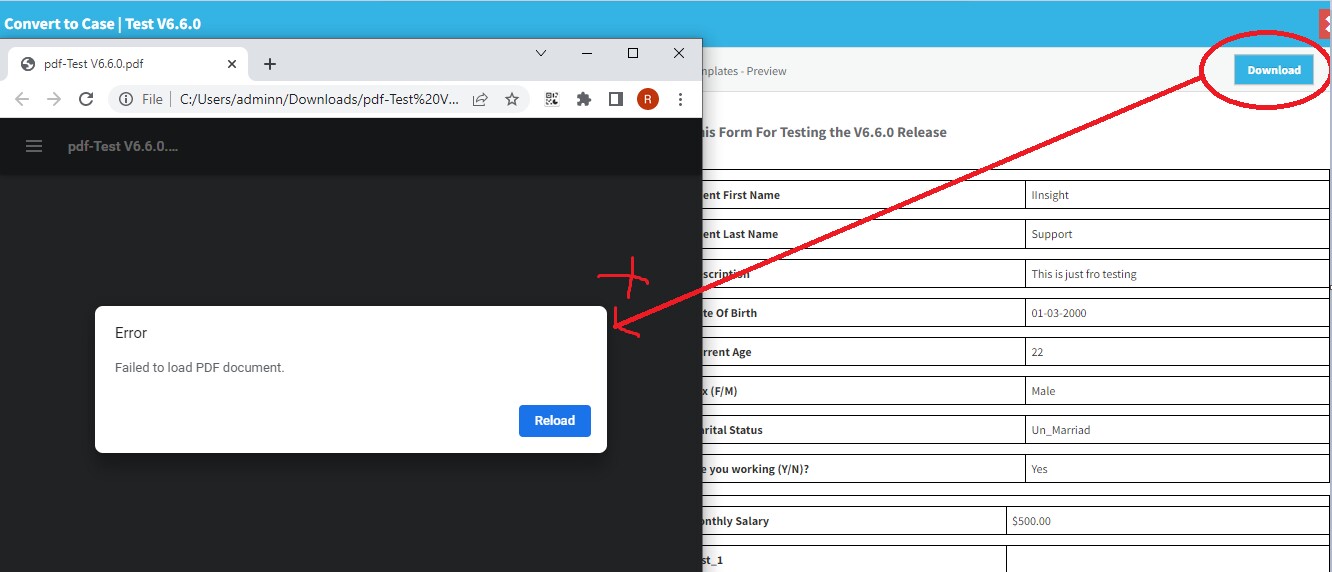
Task: Click the Monthly Salary value $500.00
Action: pos(1032,521)
